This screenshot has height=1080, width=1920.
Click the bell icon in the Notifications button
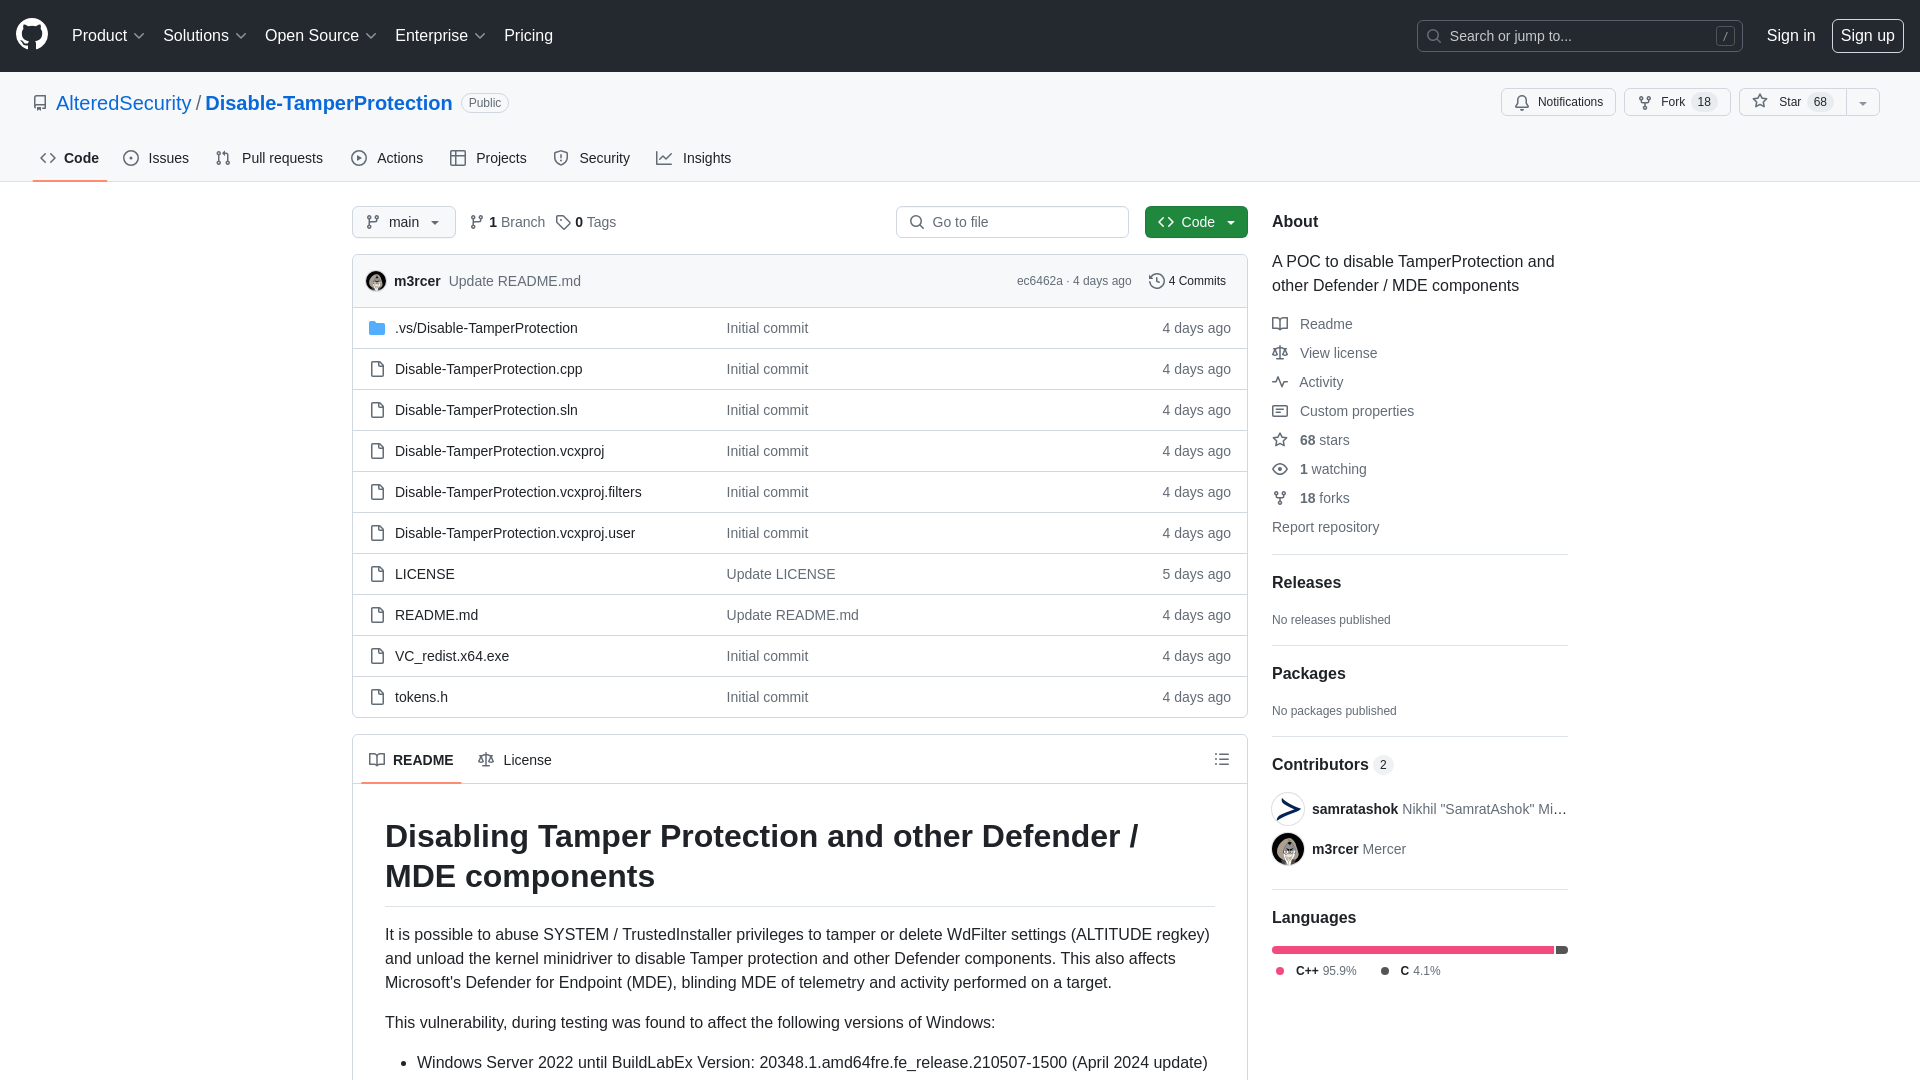click(1522, 102)
